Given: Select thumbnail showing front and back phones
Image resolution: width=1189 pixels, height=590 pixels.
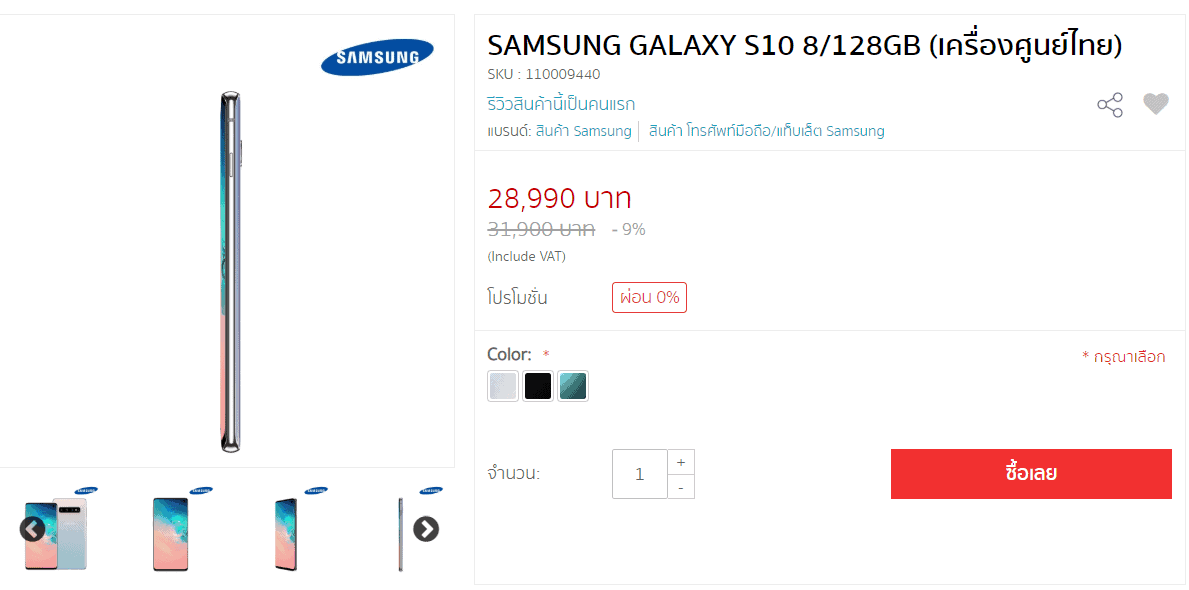Looking at the screenshot, I should (x=57, y=530).
